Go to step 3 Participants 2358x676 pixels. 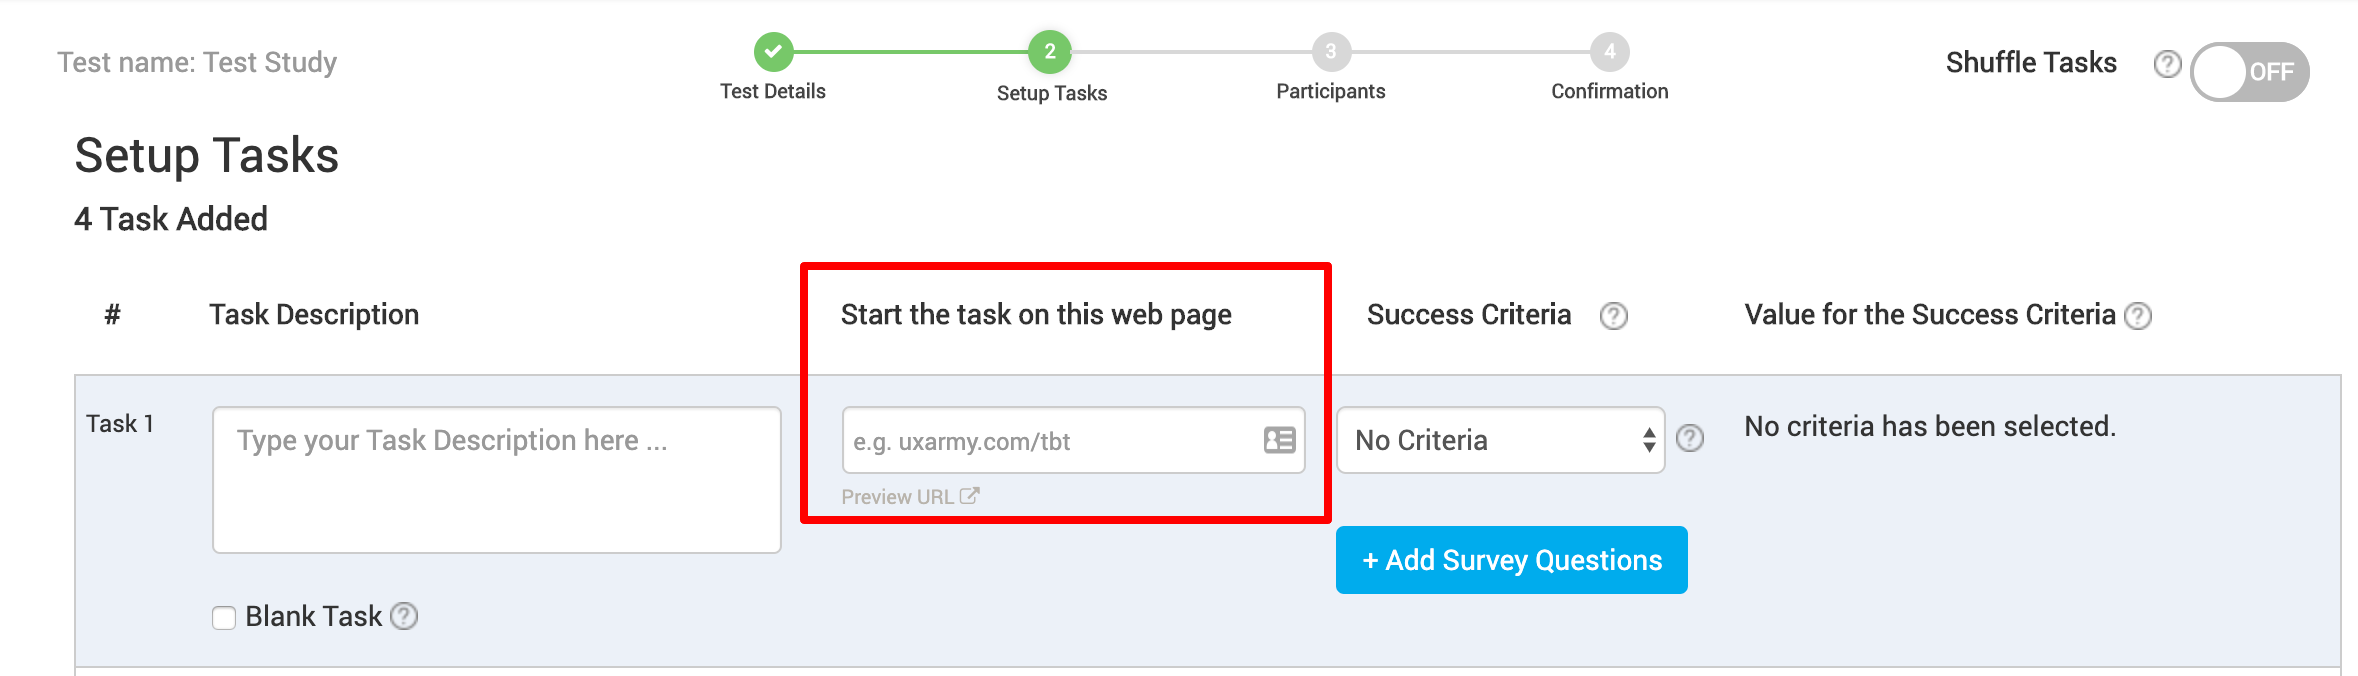[x=1331, y=51]
